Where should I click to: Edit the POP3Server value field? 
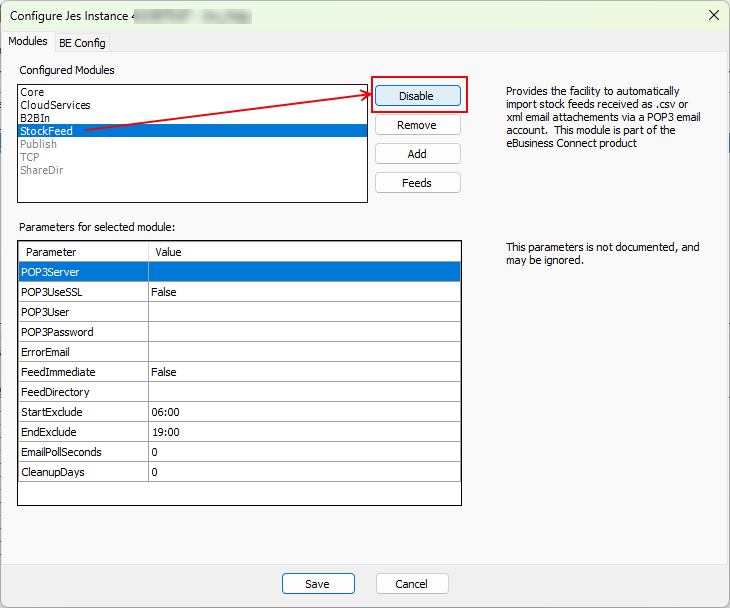click(x=304, y=272)
